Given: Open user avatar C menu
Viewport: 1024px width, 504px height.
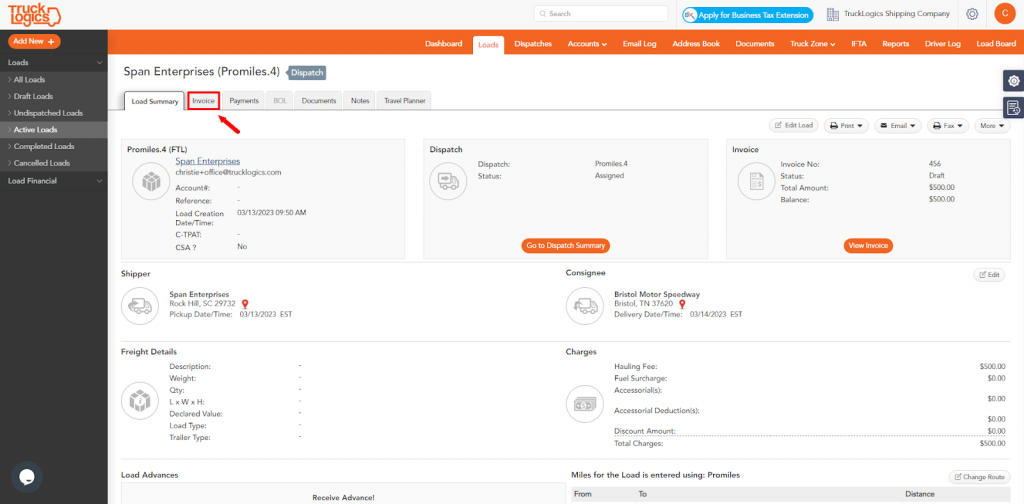Looking at the screenshot, I should [x=1005, y=14].
